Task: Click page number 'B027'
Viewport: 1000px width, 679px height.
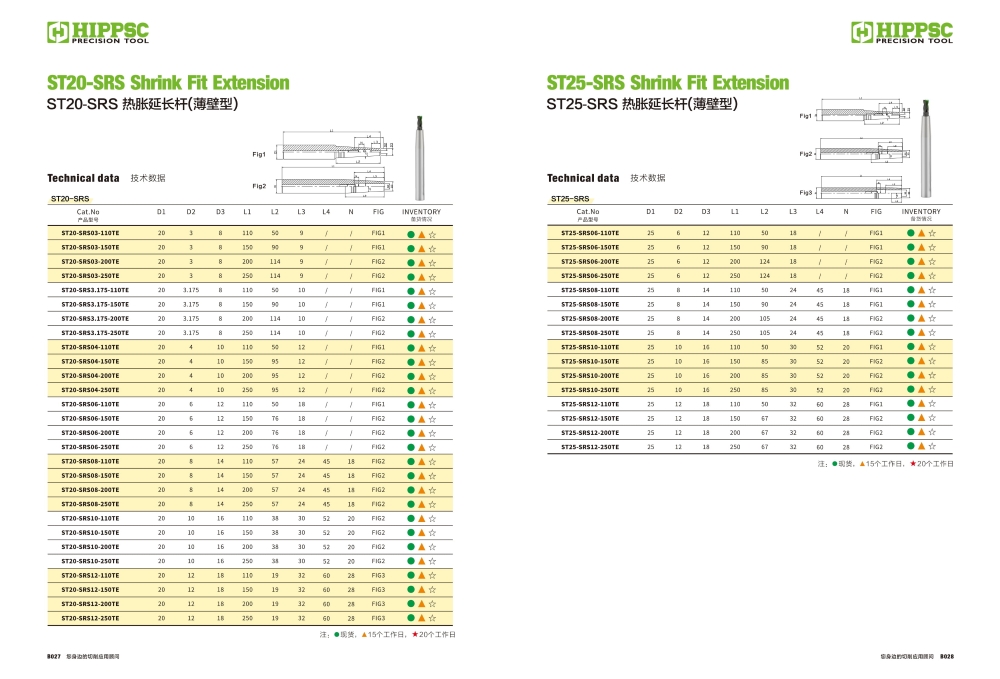Action: click(x=54, y=657)
